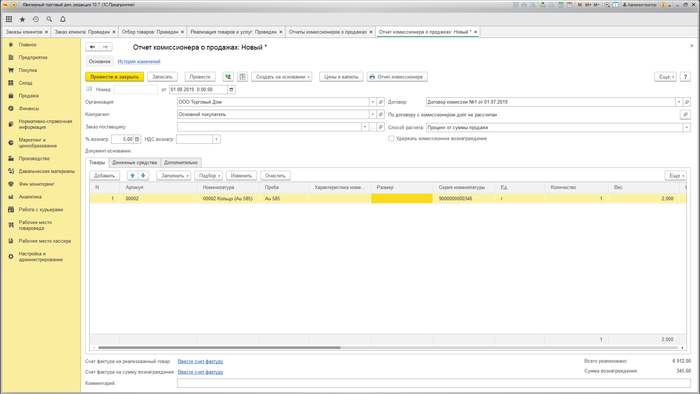This screenshot has width=700, height=394.
Task: Switch to Реализация товаров и услуг tab
Action: pyautogui.click(x=233, y=32)
